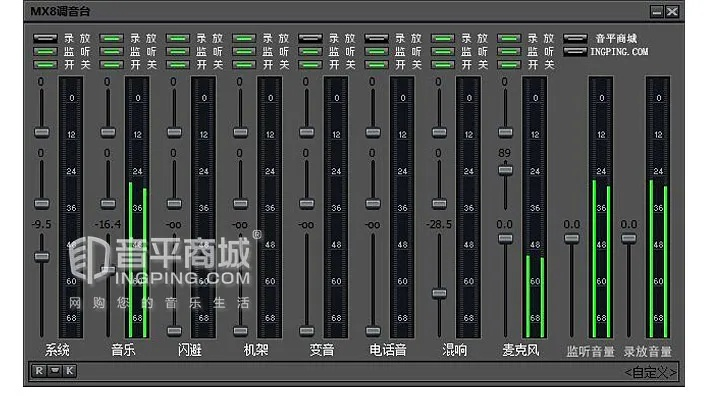Toggle 开关 for the 机架 channel
Screen dimensions: 710x398
244,65
